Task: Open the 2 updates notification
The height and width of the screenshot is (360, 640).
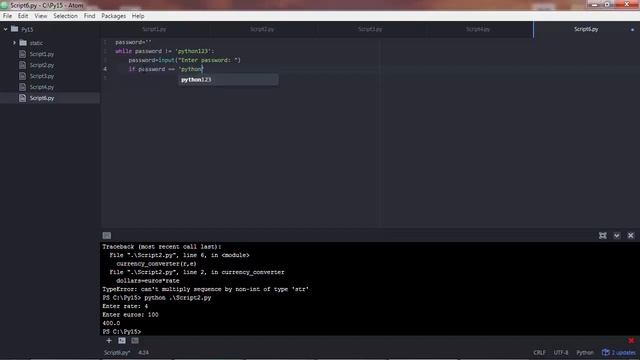Action: 619,352
